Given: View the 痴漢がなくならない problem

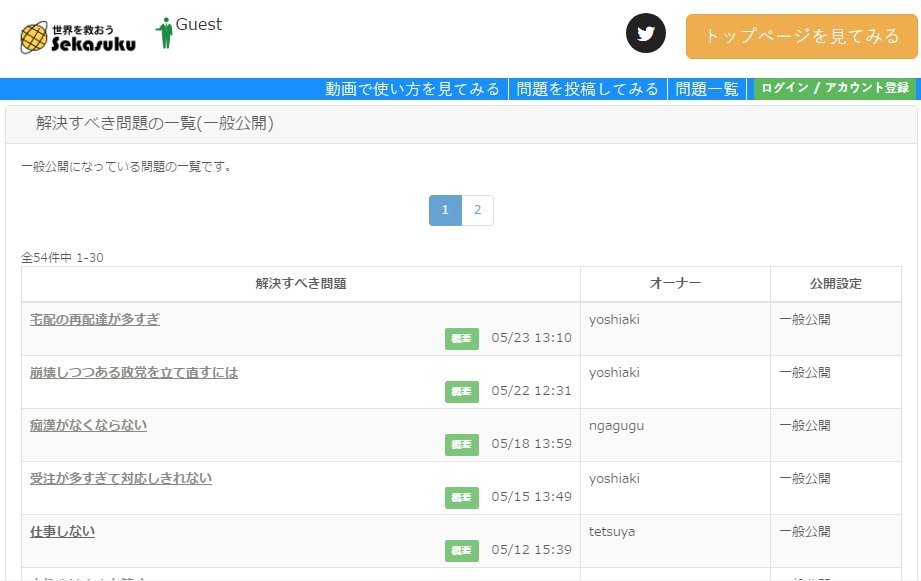Looking at the screenshot, I should click(88, 425).
